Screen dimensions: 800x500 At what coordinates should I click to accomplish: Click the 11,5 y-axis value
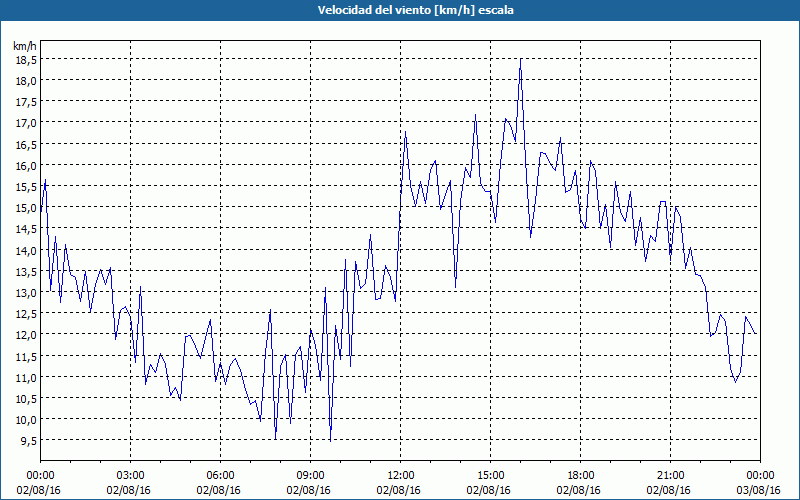click(26, 356)
